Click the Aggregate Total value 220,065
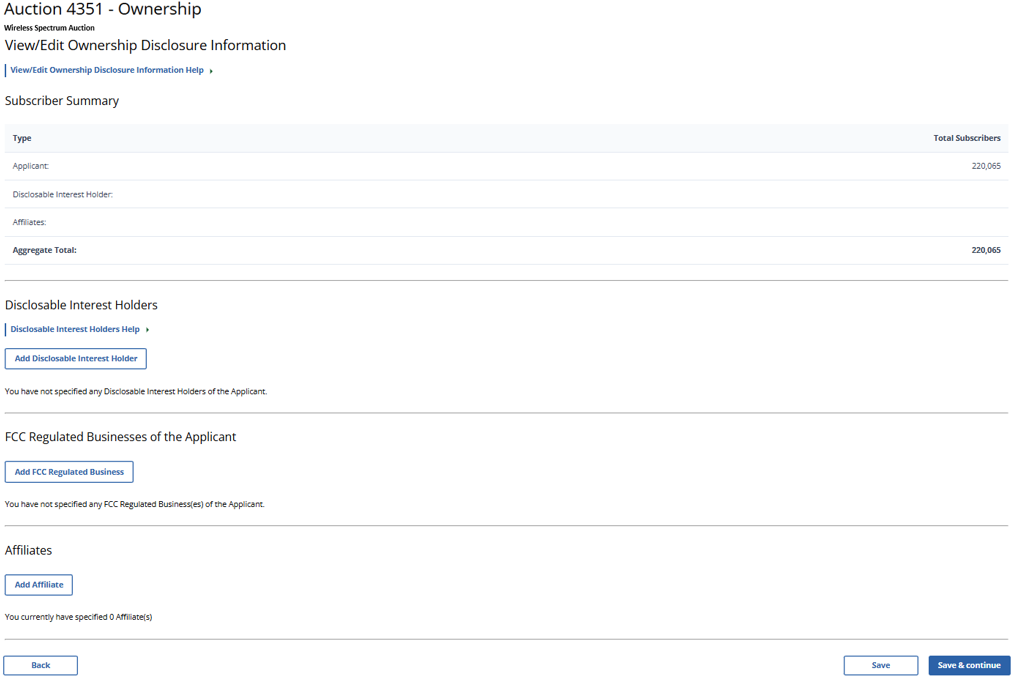Image resolution: width=1021 pixels, height=683 pixels. (985, 250)
